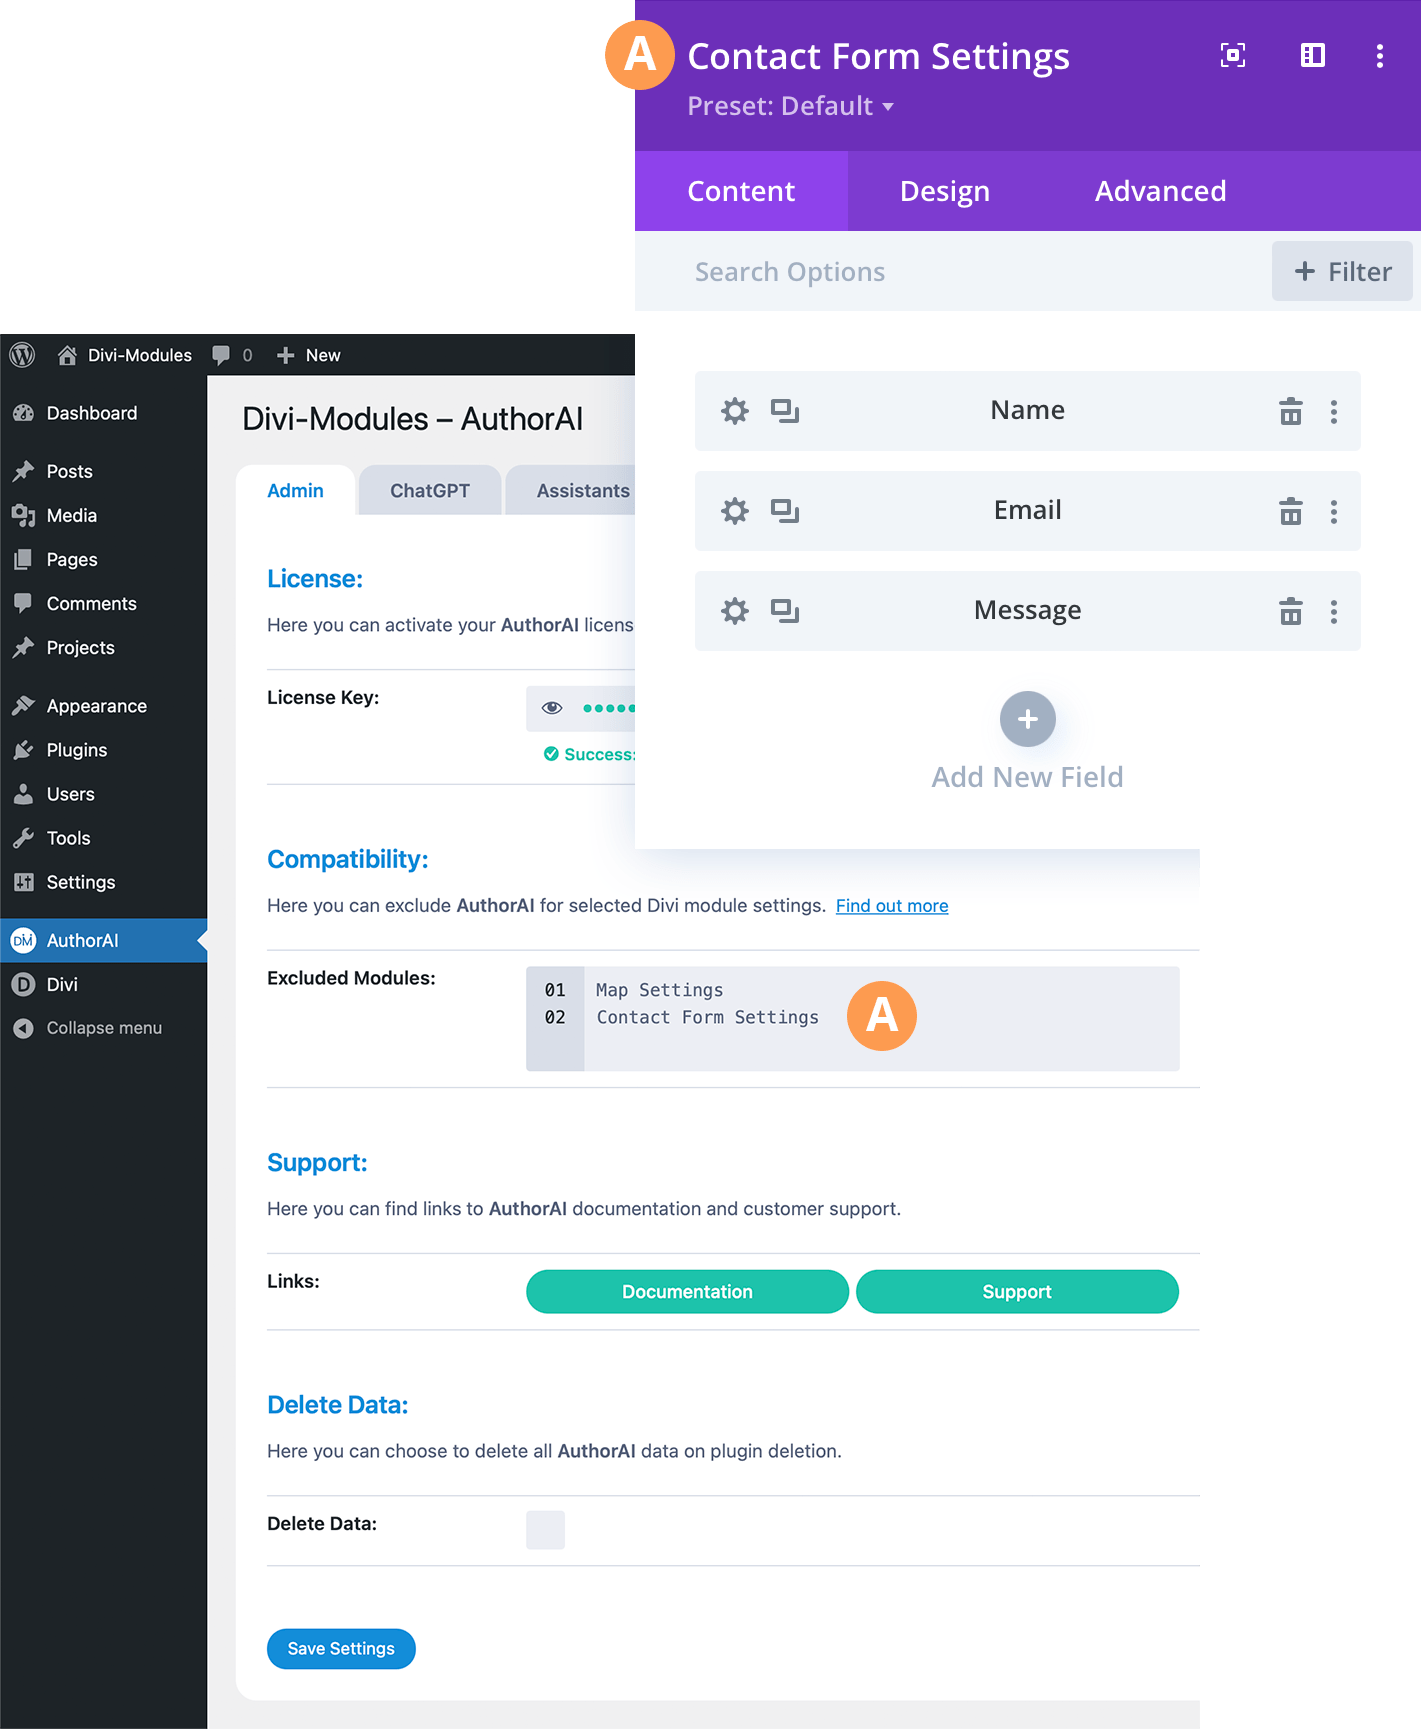Open Pages in the sidebar
Image resolution: width=1421 pixels, height=1729 pixels.
tap(103, 559)
